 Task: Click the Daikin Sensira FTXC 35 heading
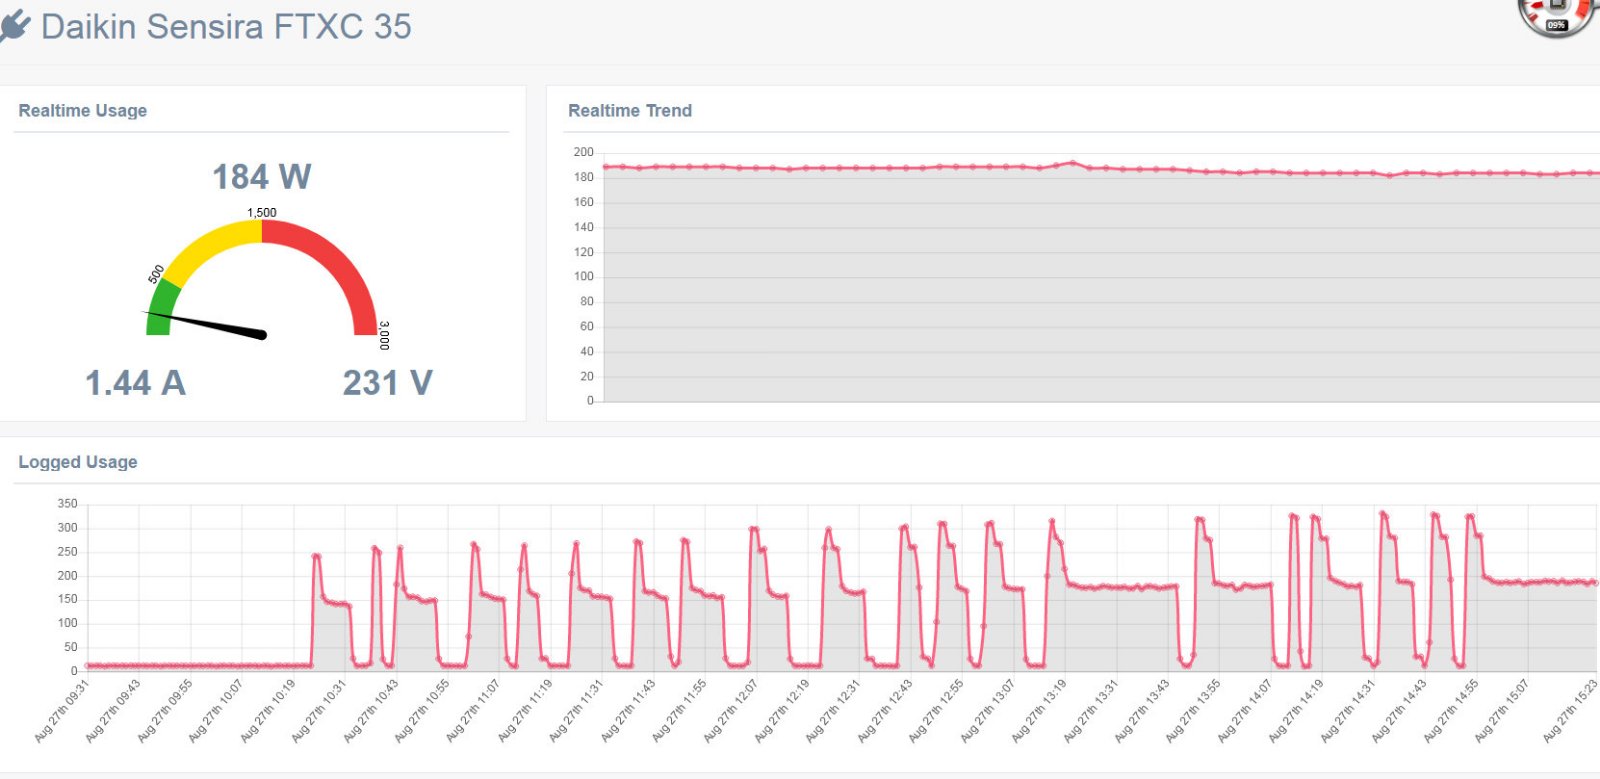pos(226,27)
